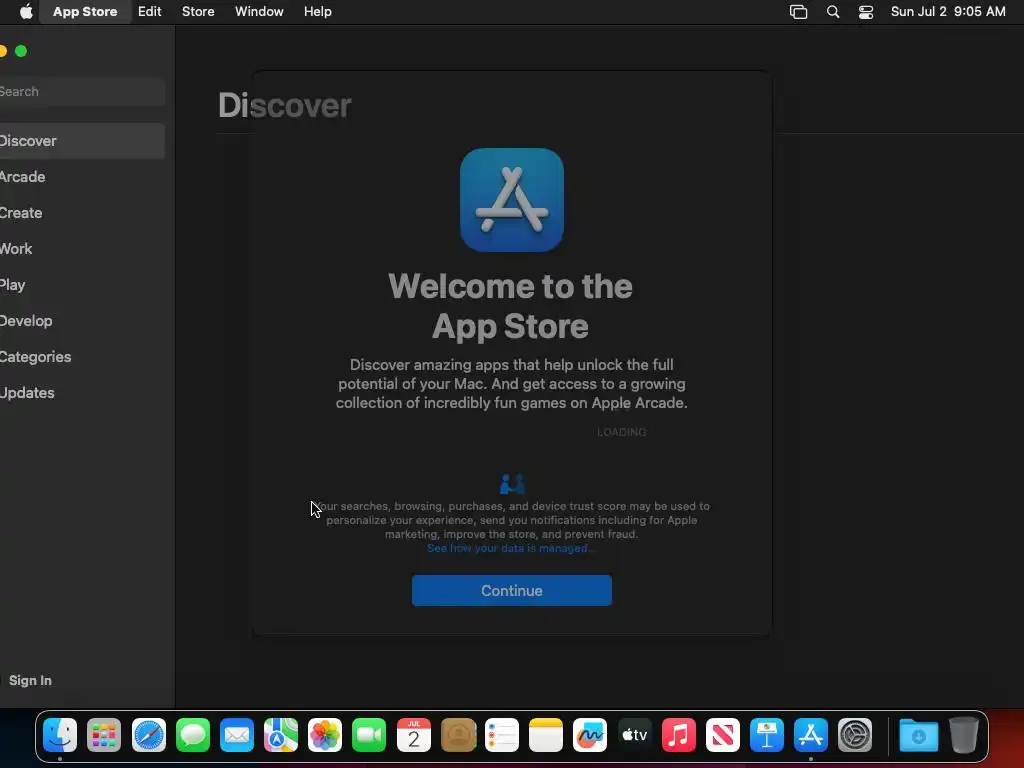This screenshot has width=1024, height=768.
Task: Open the Downloads folder in dock
Action: pos(918,735)
